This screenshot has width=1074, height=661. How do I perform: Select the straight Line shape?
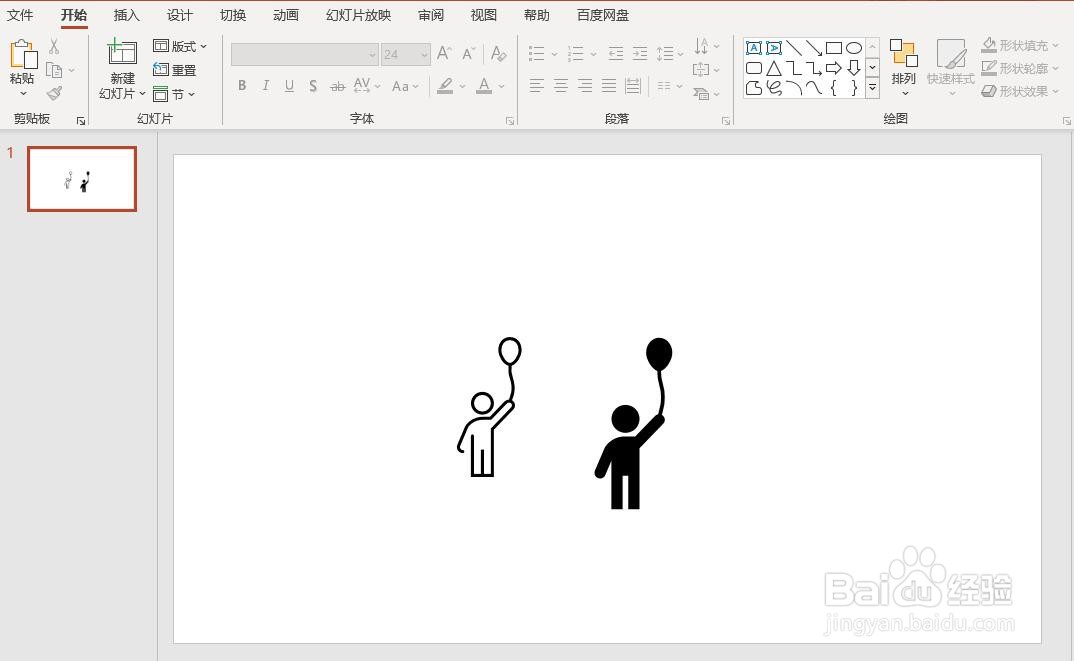coord(794,48)
